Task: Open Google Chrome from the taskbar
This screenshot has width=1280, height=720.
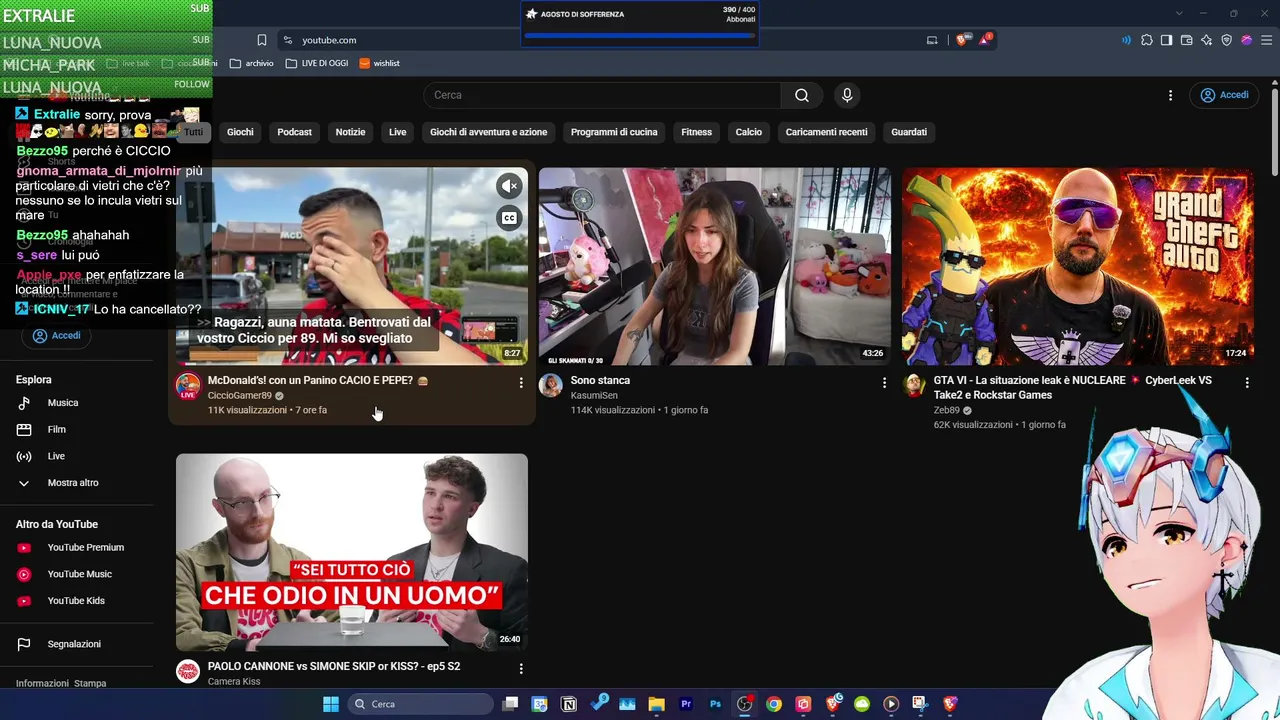Action: point(774,704)
